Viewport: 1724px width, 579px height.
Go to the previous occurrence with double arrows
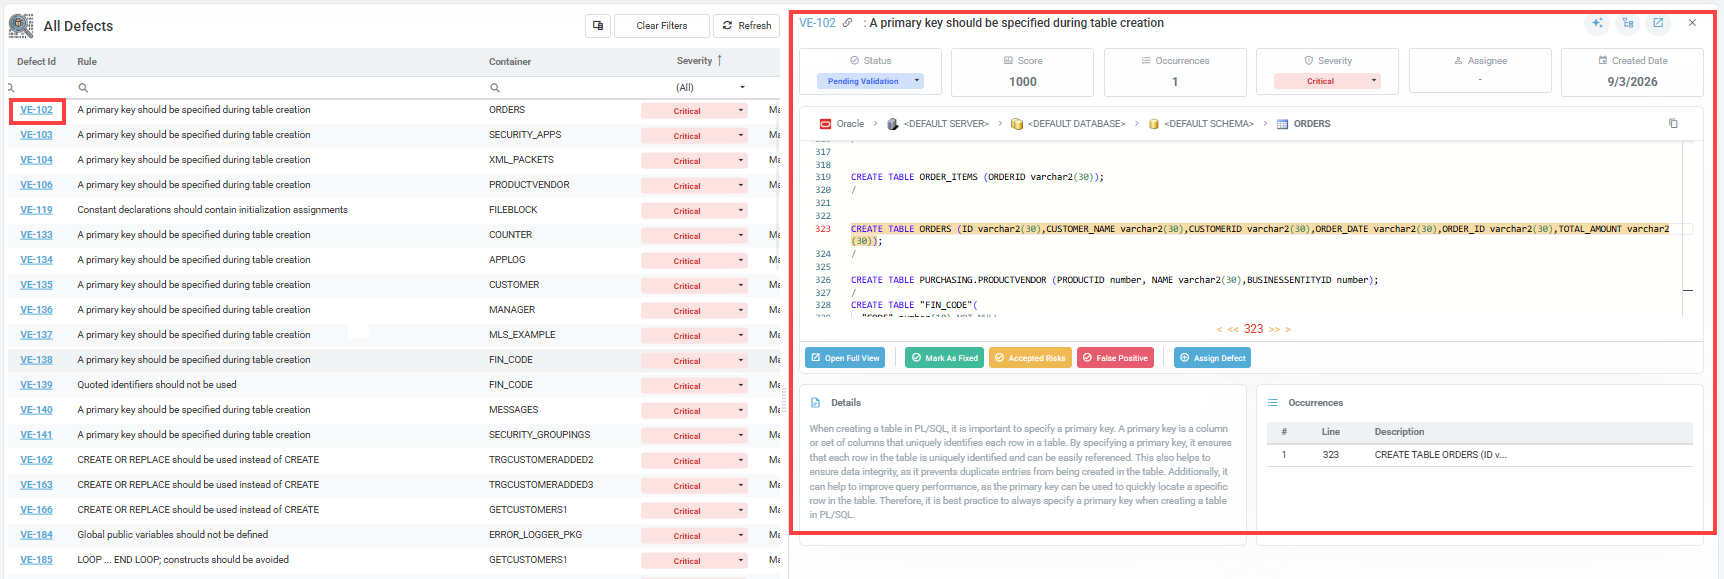[x=1233, y=329]
